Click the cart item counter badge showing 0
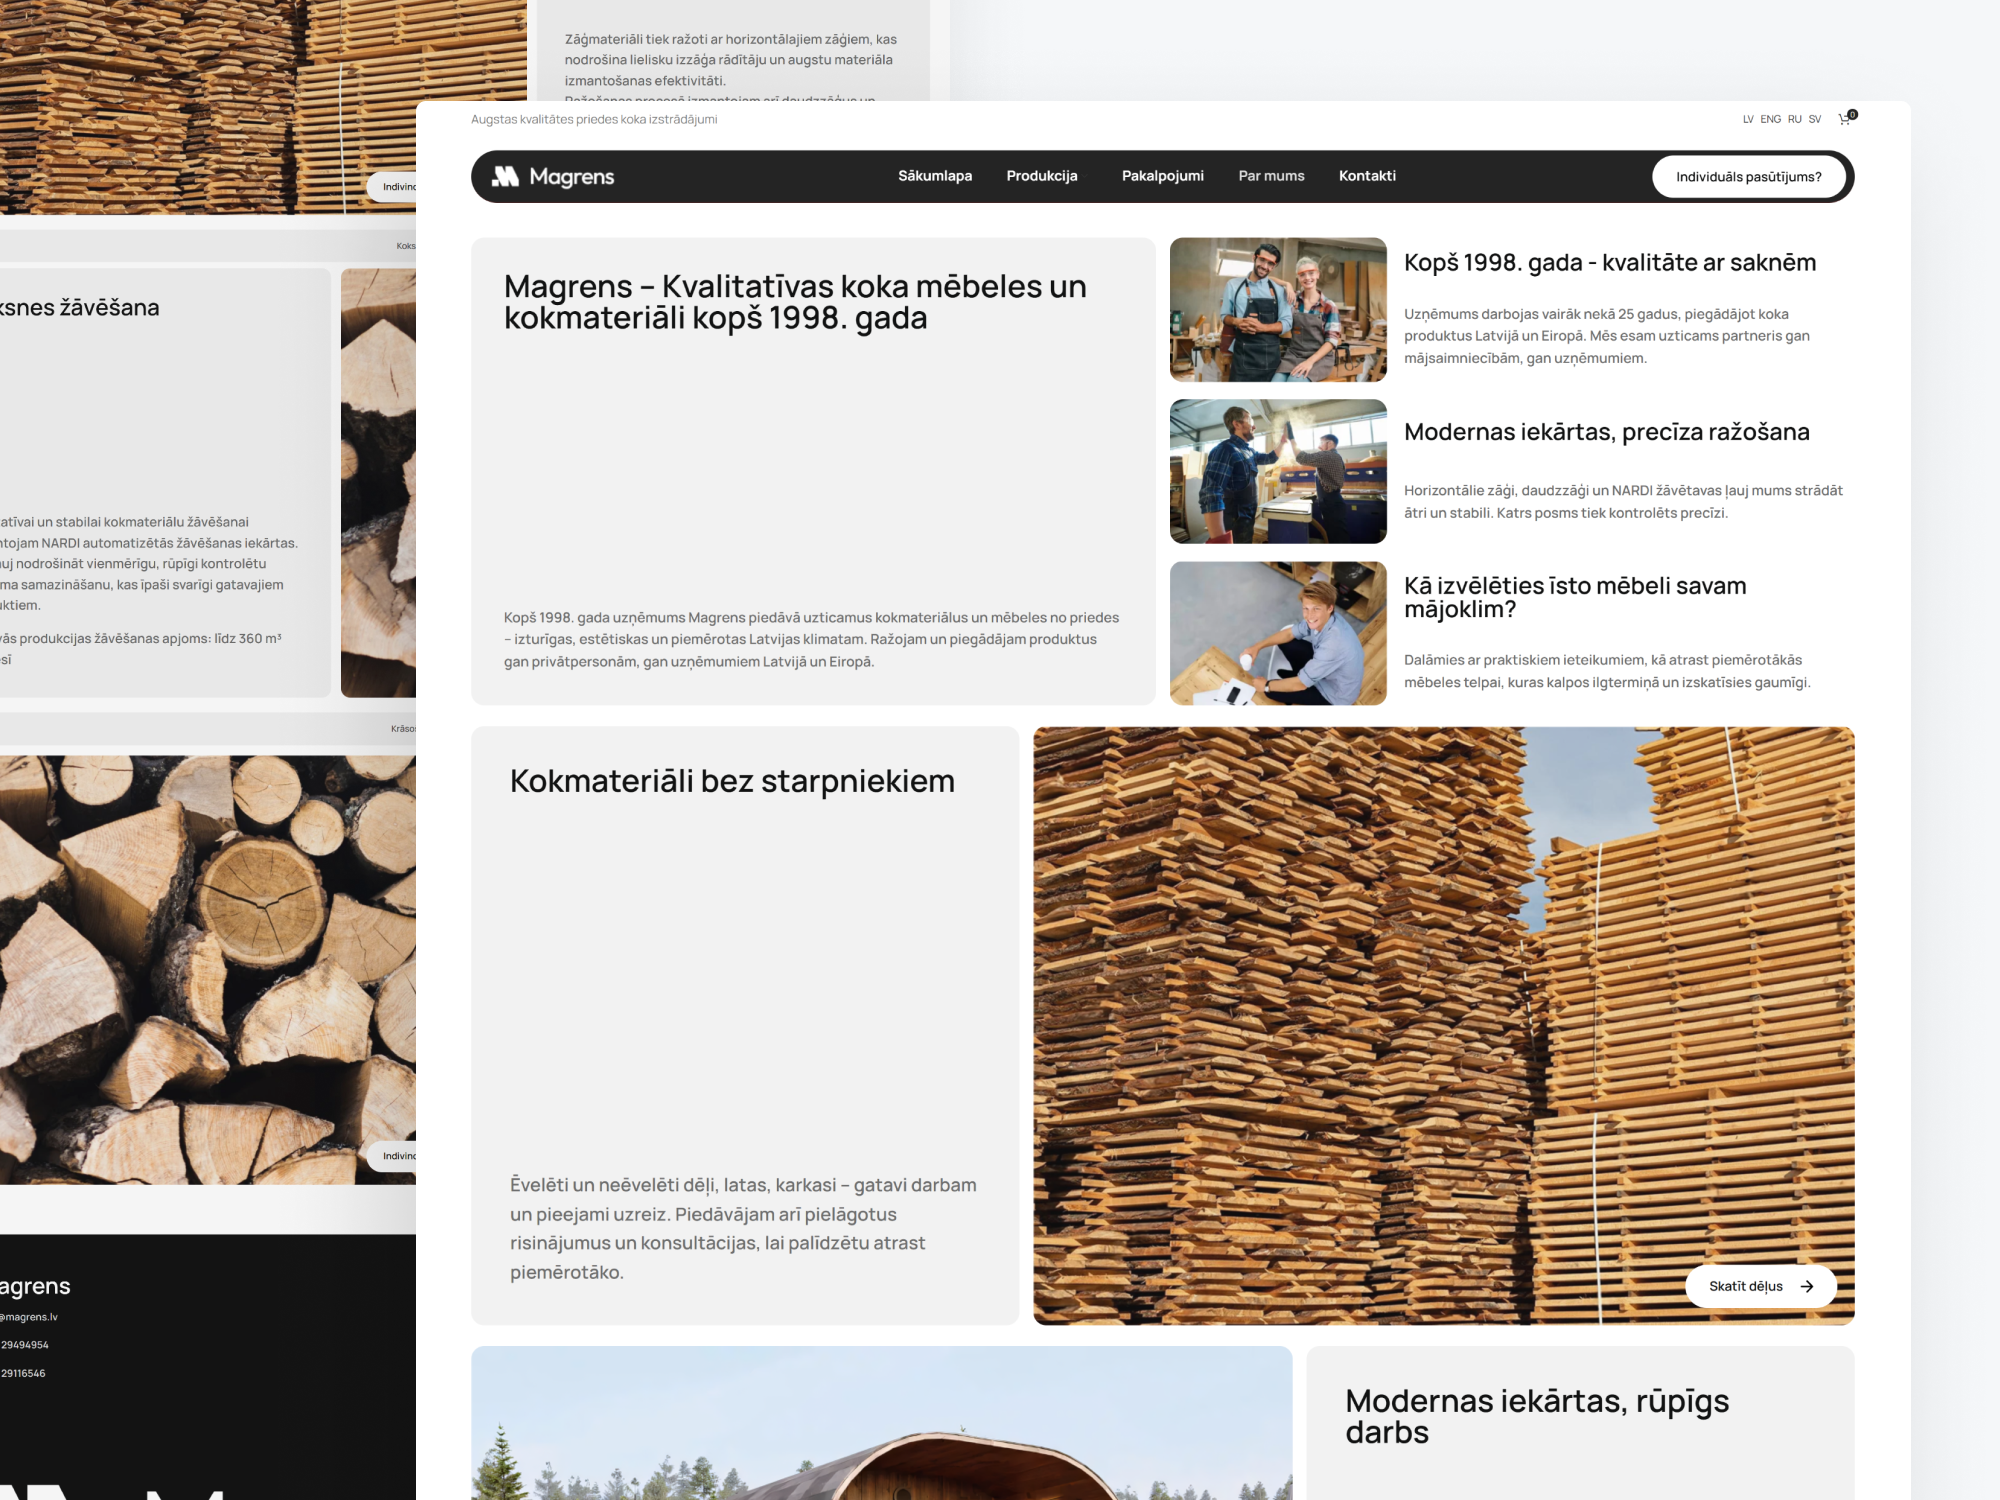The width and height of the screenshot is (2000, 1500). pyautogui.click(x=1853, y=112)
